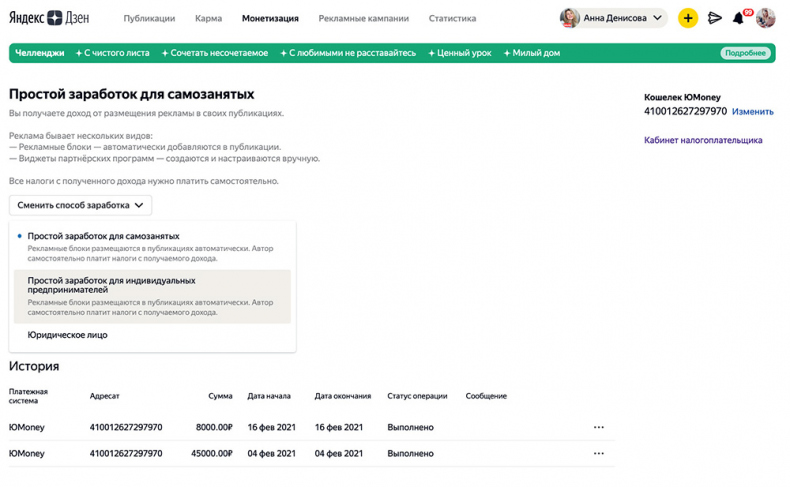Click Изменить link next to wallet number
This screenshot has width=790, height=487.
coord(752,112)
